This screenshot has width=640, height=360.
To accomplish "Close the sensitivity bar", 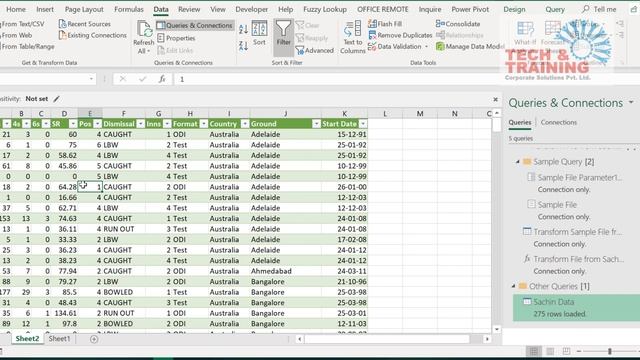I will click(x=495, y=99).
